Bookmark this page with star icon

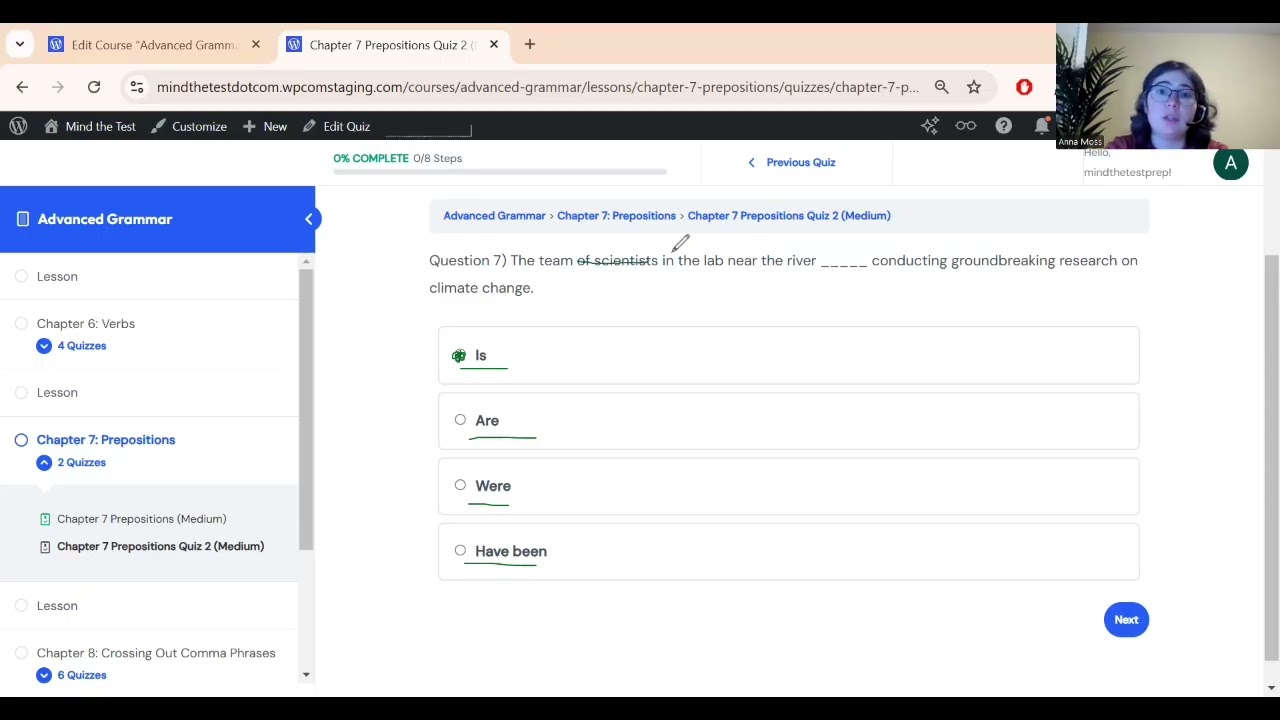[974, 87]
